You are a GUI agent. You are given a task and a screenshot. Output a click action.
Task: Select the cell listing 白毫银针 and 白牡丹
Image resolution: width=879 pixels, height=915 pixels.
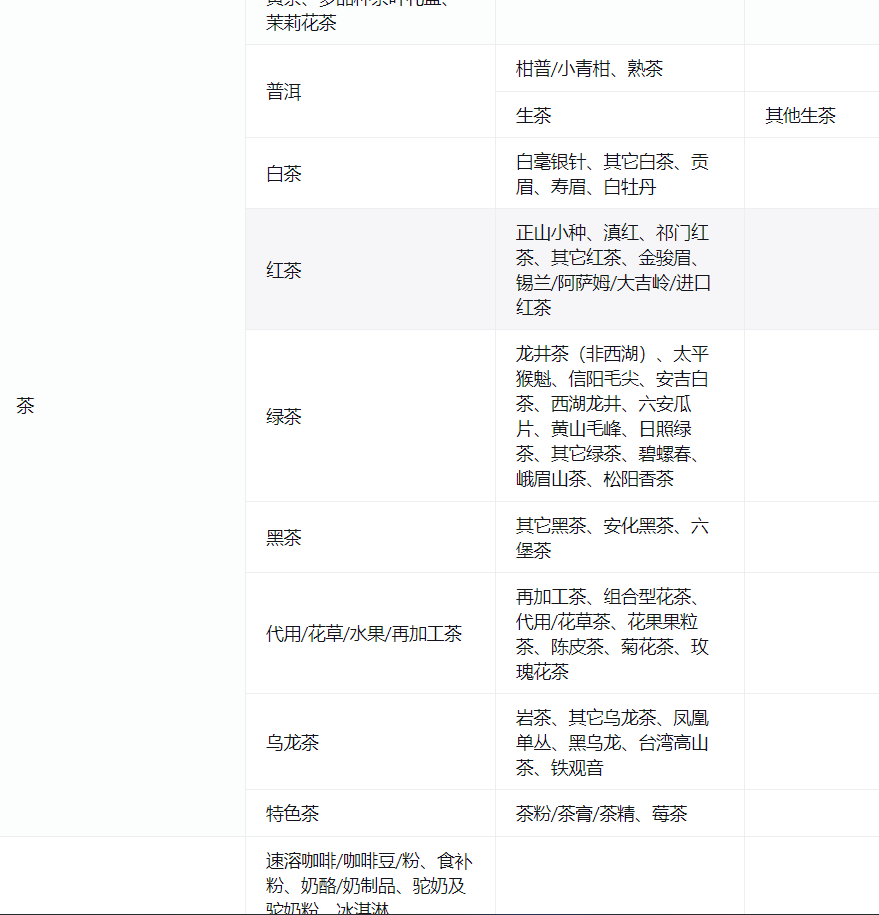pos(612,174)
